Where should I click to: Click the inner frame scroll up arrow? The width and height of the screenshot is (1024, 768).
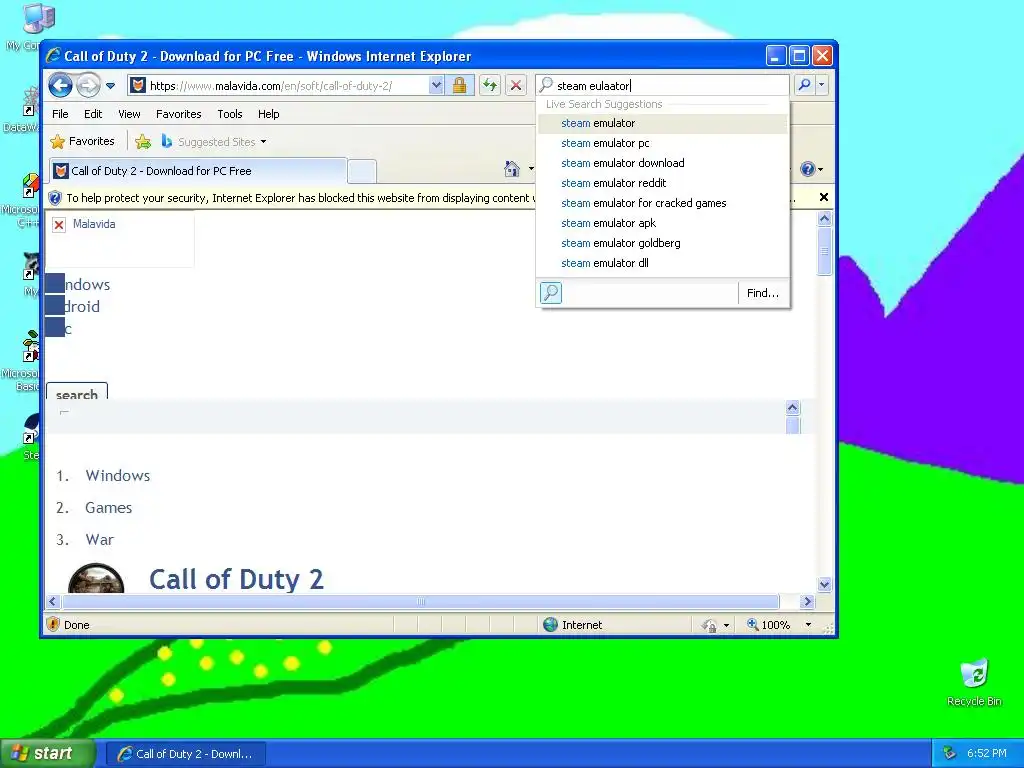(x=793, y=408)
